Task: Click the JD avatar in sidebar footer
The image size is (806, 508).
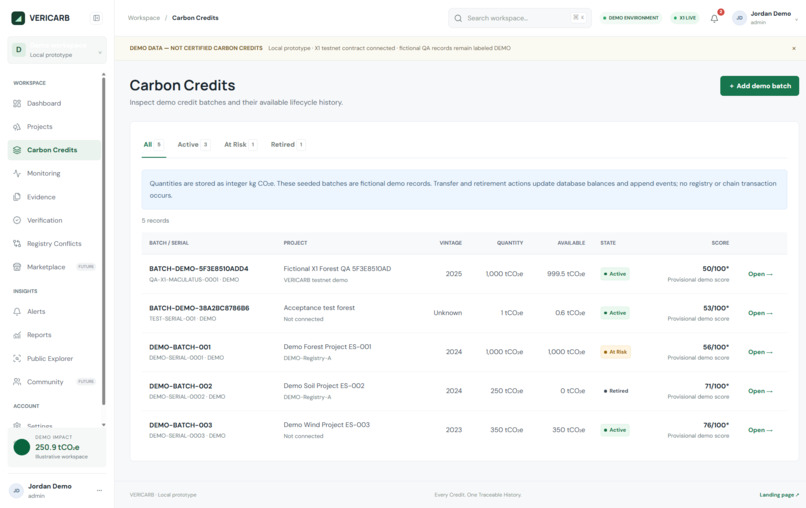Action: [16, 491]
